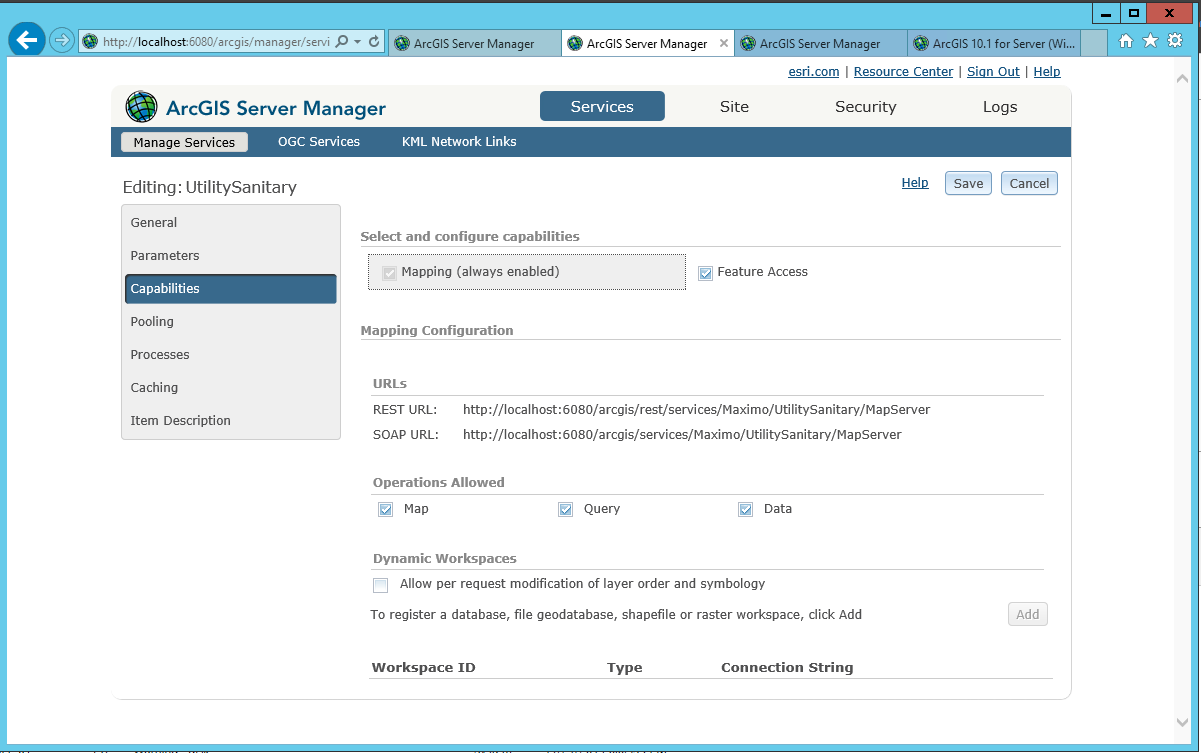Click the Sign Out link
1201x753 pixels.
(x=993, y=72)
